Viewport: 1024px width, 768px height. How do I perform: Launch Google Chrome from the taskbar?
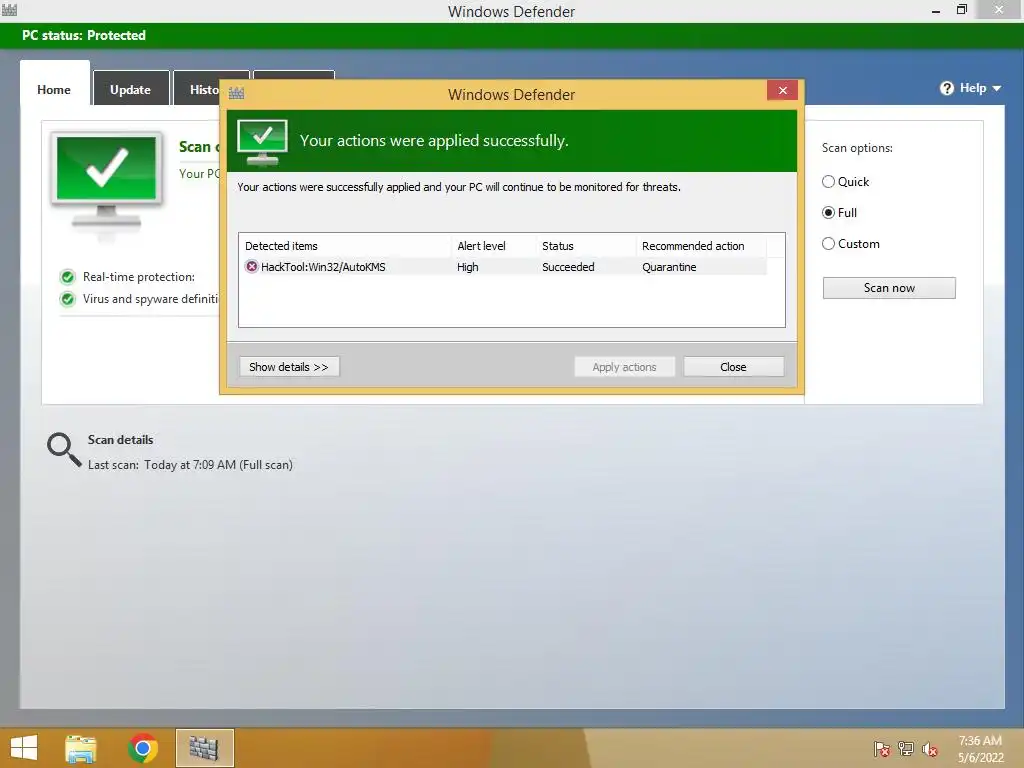pyautogui.click(x=143, y=748)
